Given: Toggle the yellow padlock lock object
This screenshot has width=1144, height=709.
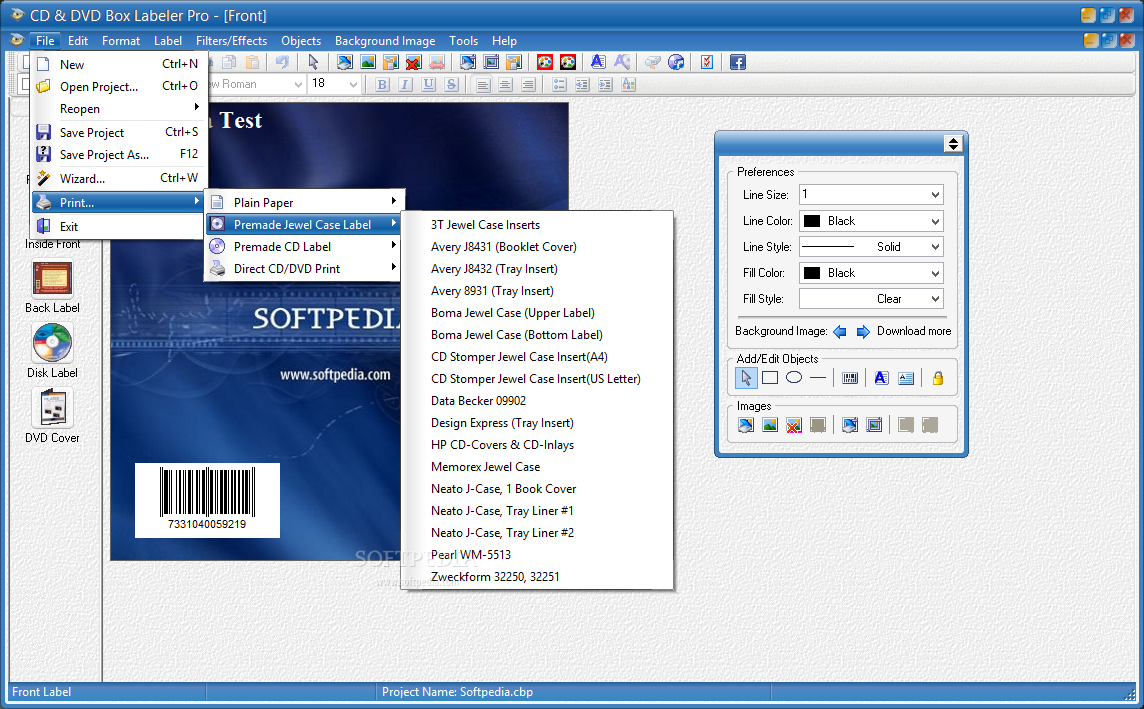Looking at the screenshot, I should (938, 378).
